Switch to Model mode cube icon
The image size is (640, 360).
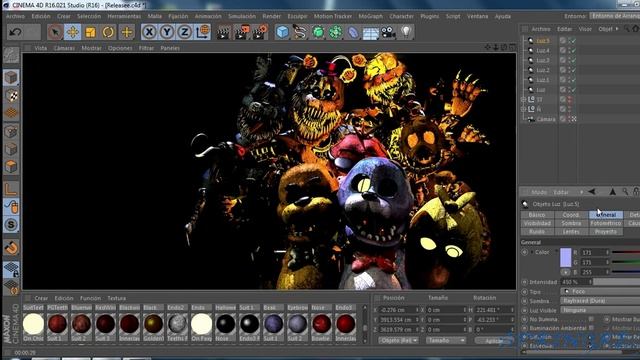[x=11, y=77]
